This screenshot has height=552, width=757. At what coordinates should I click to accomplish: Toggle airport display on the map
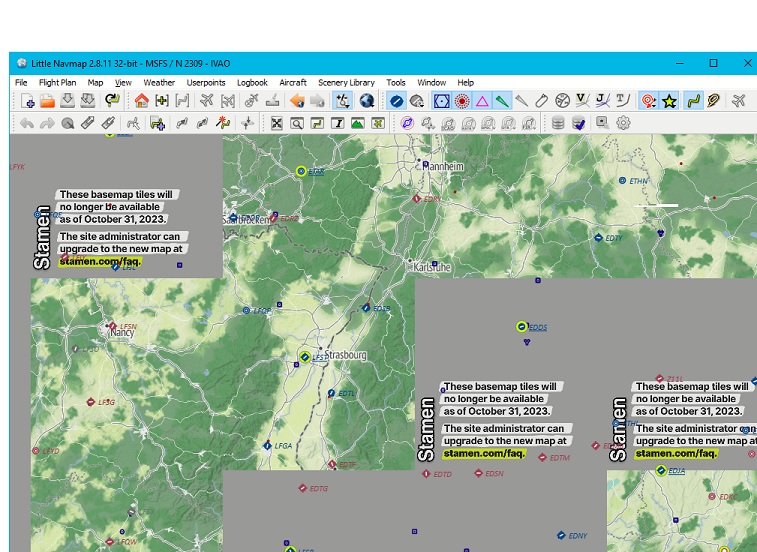tap(396, 101)
